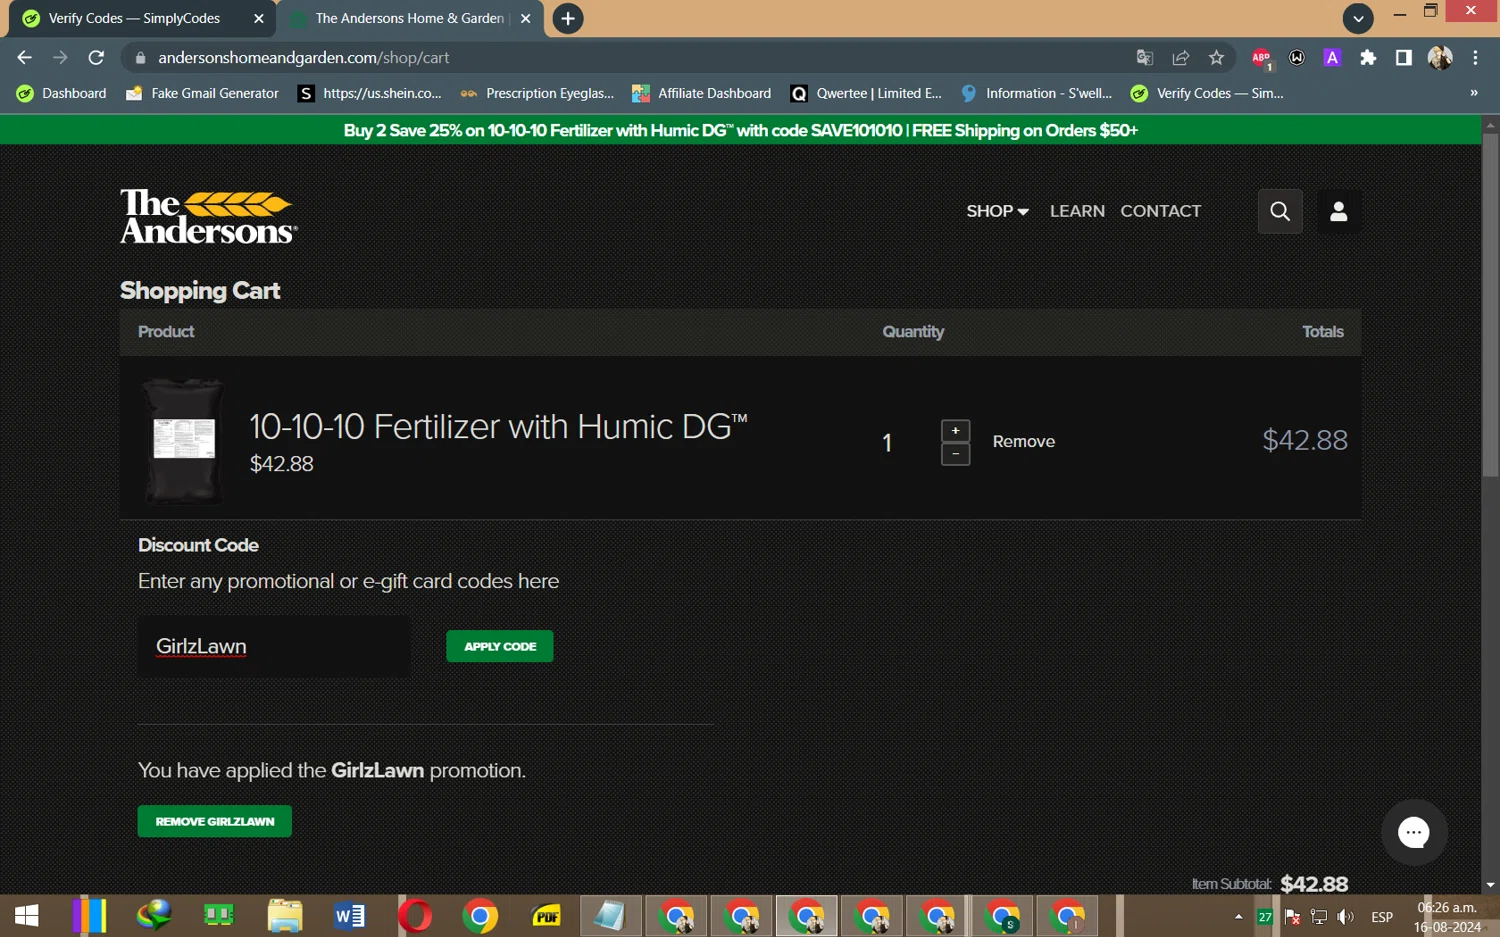This screenshot has width=1500, height=937.
Task: Open the Information - S'well bookmark
Action: (x=1036, y=93)
